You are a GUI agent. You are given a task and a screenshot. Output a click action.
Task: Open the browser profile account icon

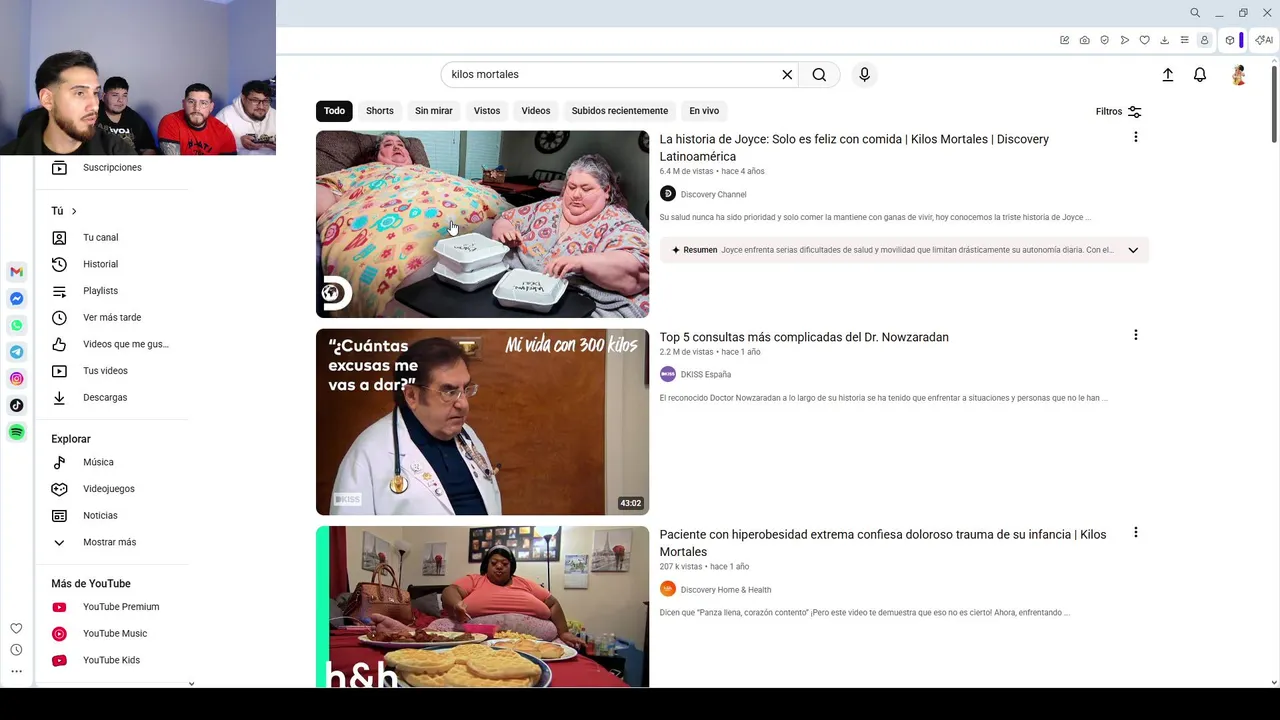pyautogui.click(x=1204, y=40)
